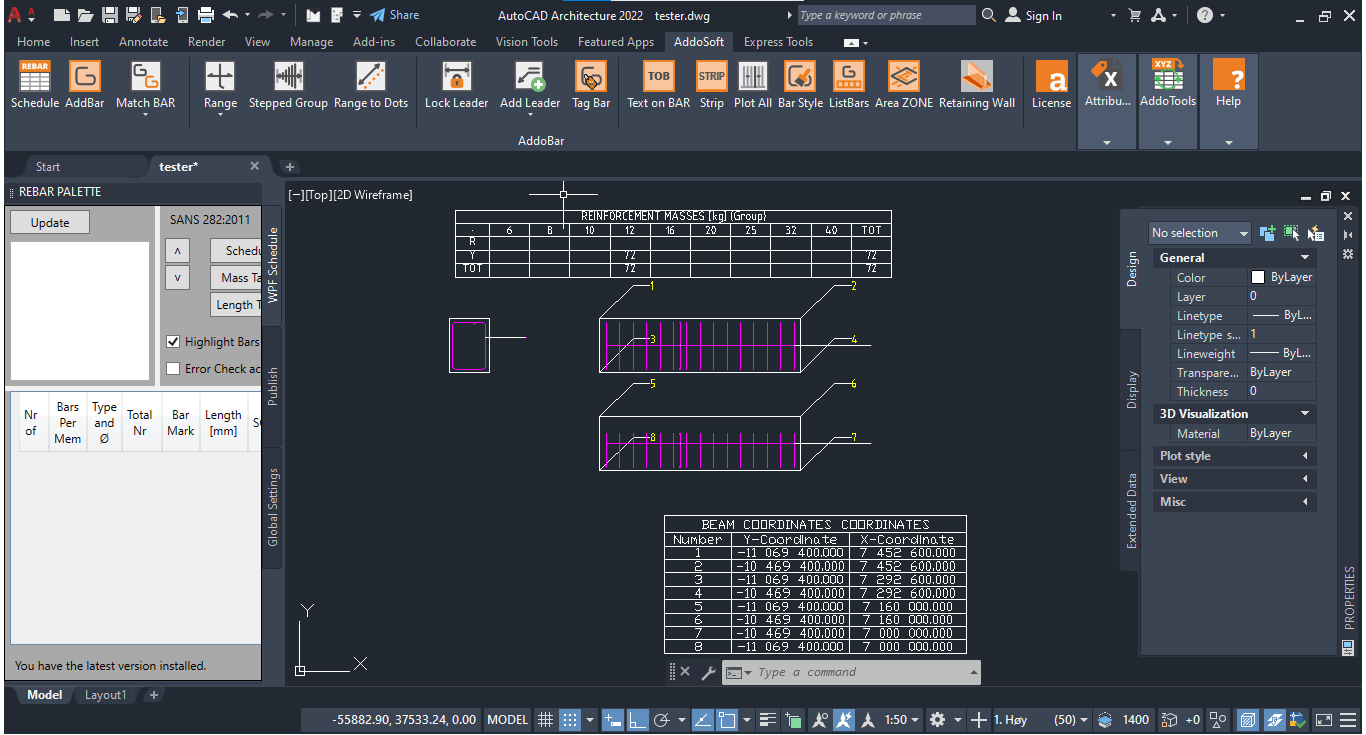The width and height of the screenshot is (1366, 735).
Task: Select the AddBar tool
Action: click(x=85, y=84)
